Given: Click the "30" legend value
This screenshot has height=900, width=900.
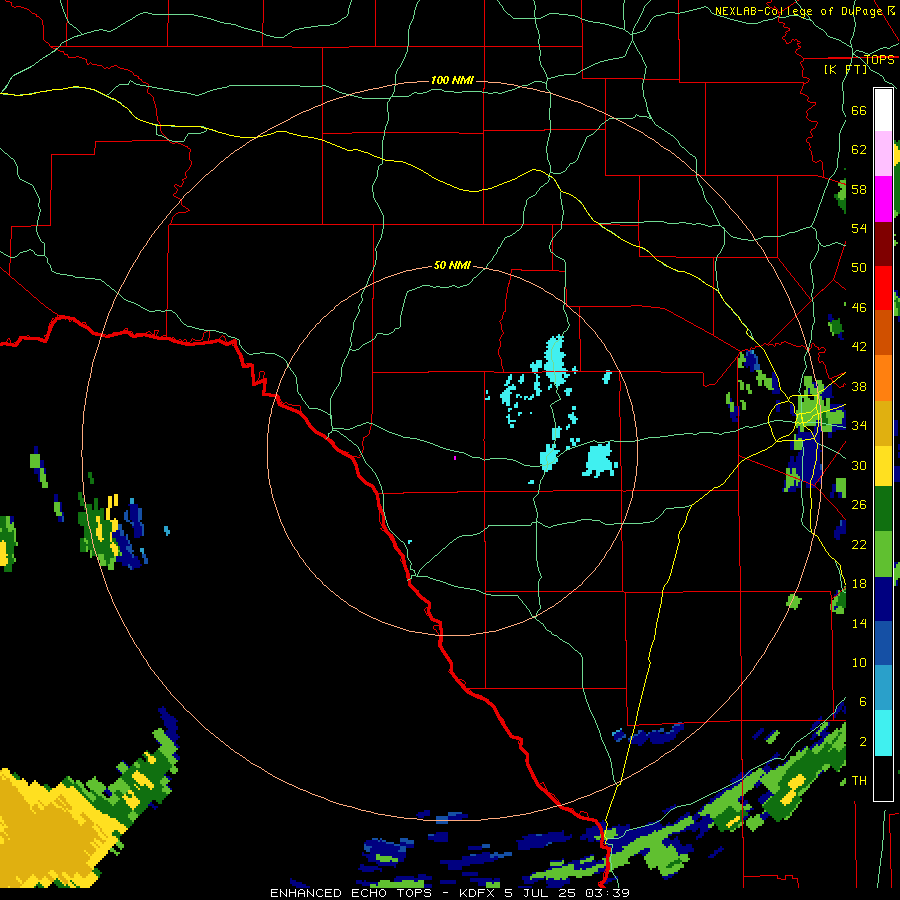Looking at the screenshot, I should tap(859, 465).
